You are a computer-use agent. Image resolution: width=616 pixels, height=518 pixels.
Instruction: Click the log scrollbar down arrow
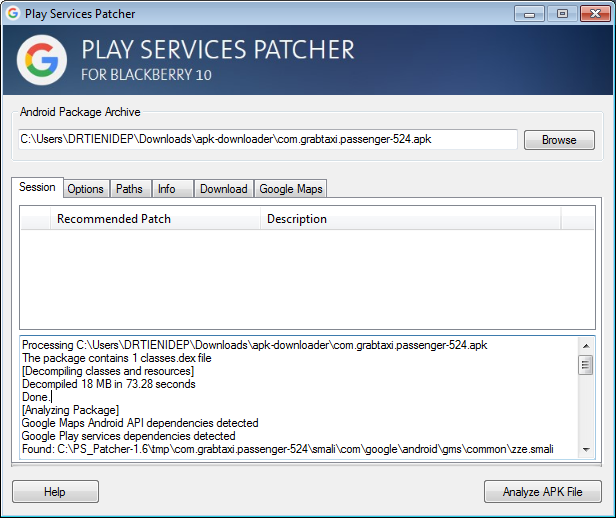[586, 451]
